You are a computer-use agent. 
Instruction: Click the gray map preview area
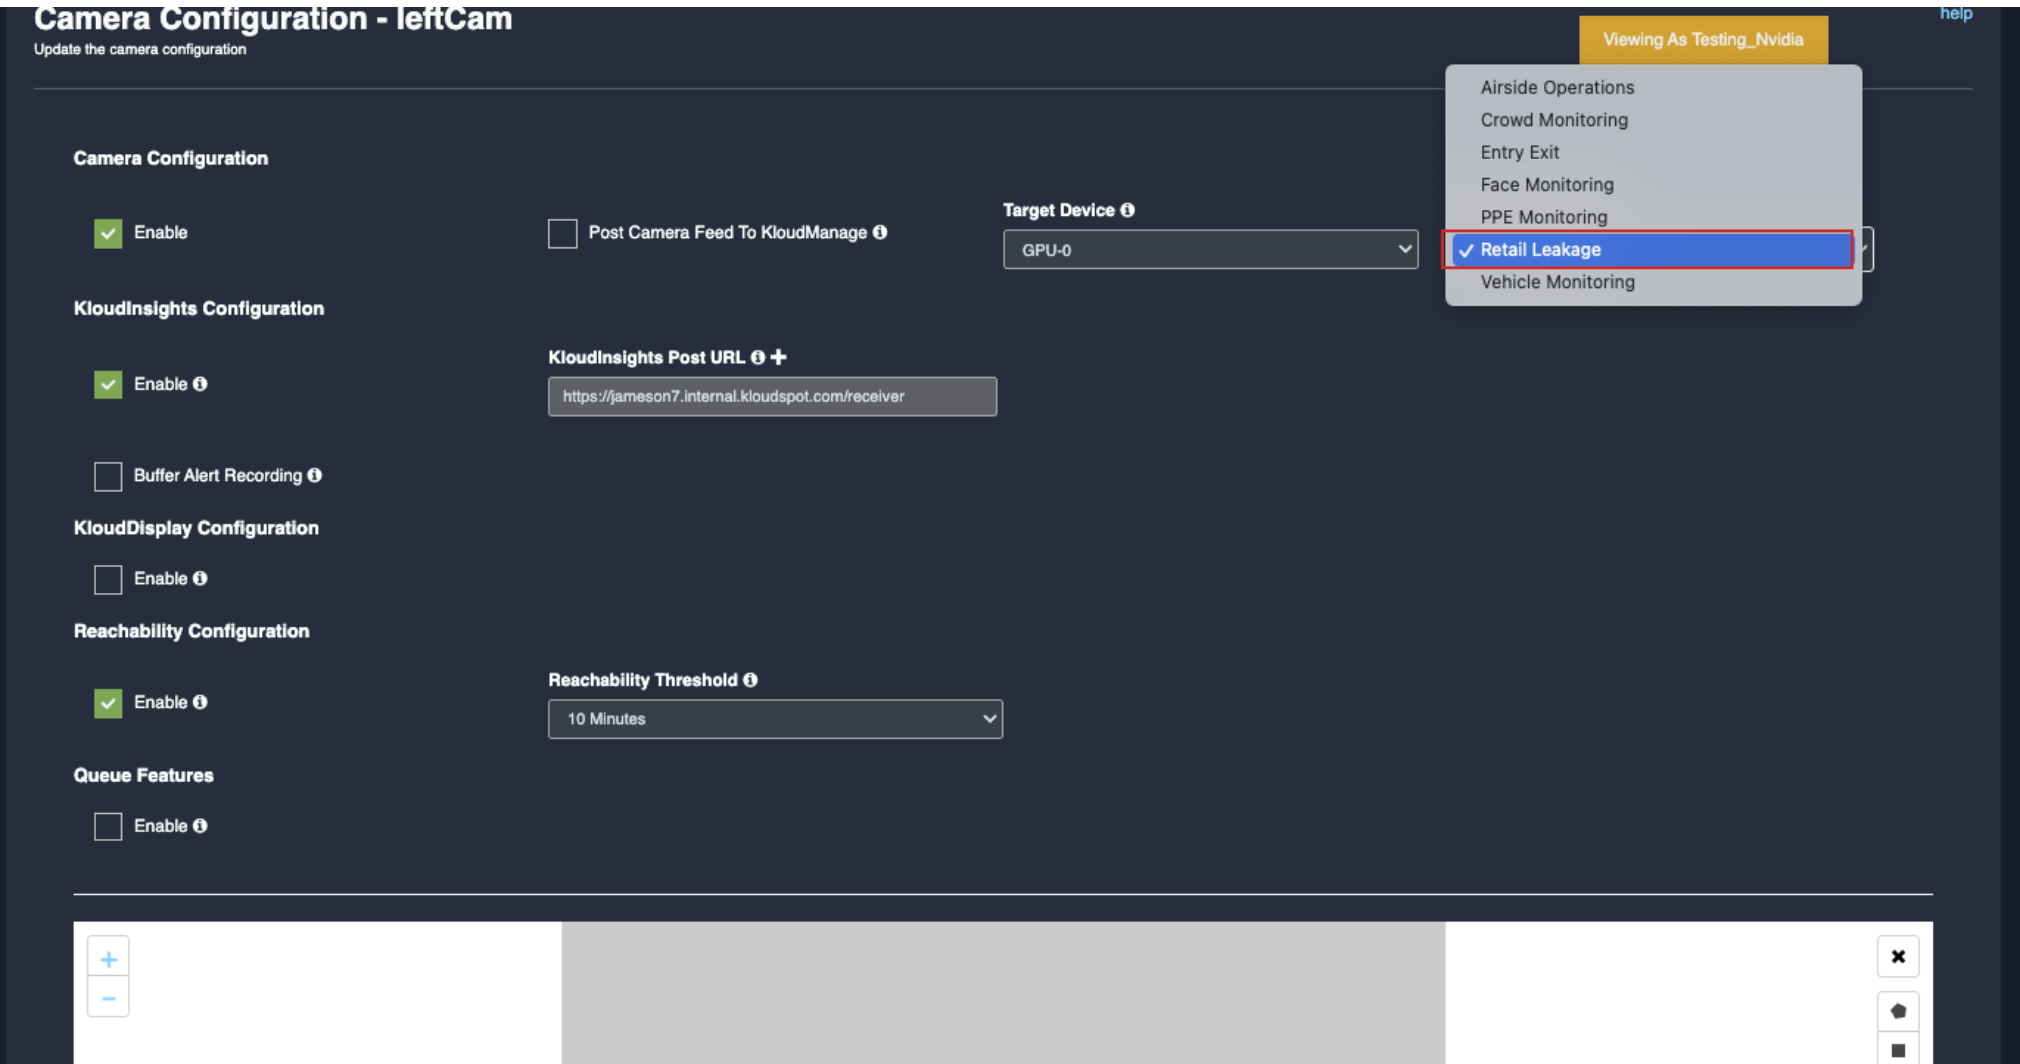pos(1003,992)
